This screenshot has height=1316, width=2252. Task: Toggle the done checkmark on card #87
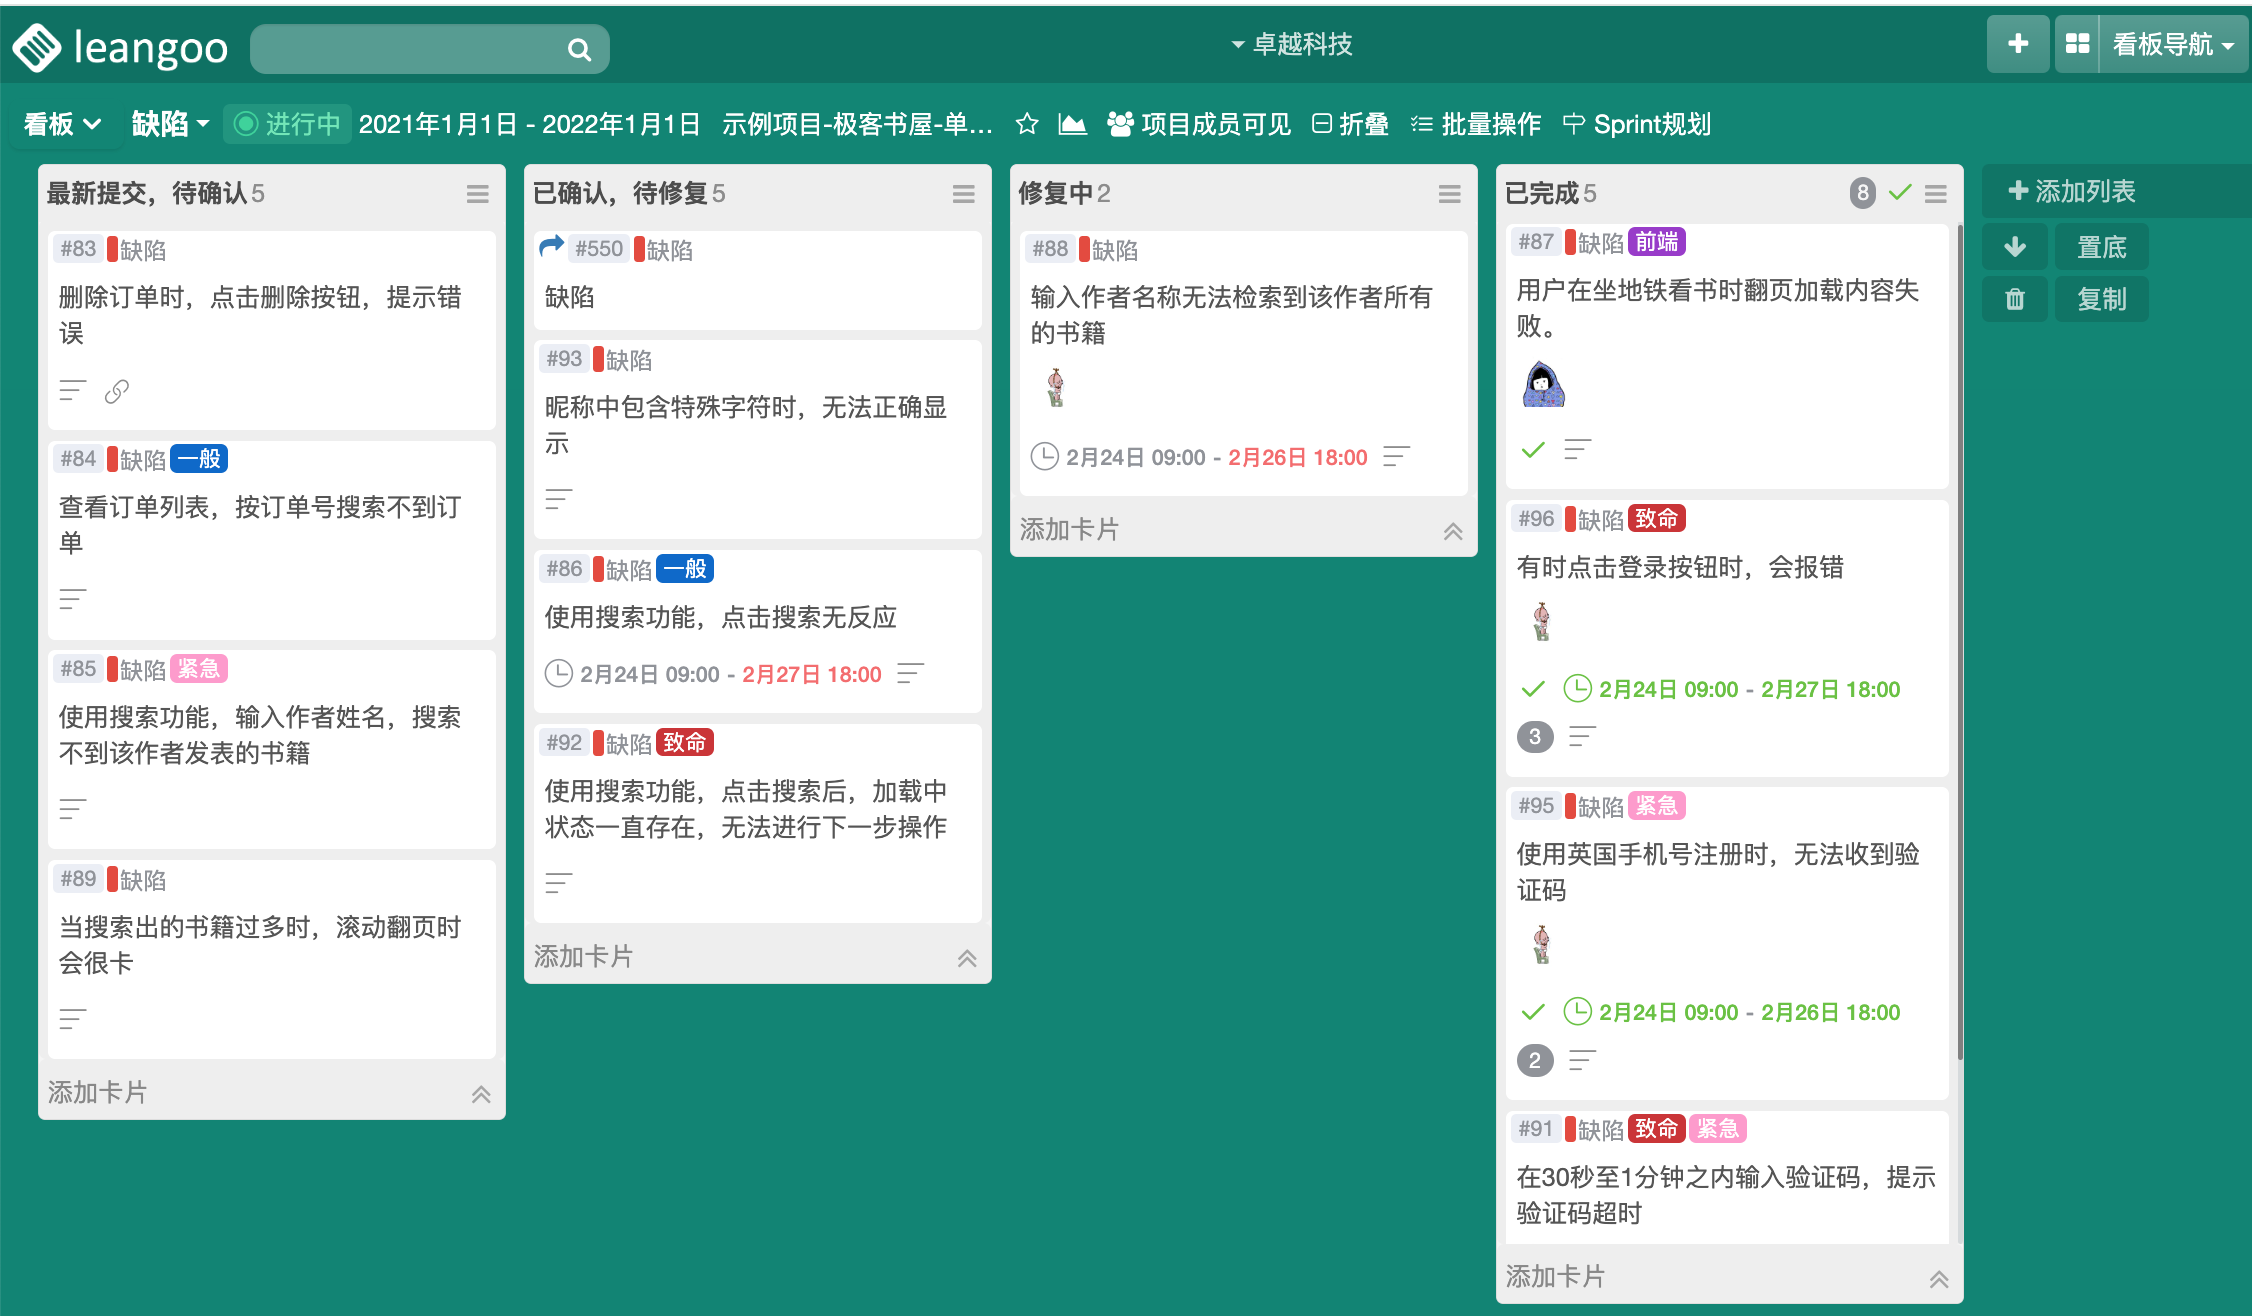(x=1532, y=450)
